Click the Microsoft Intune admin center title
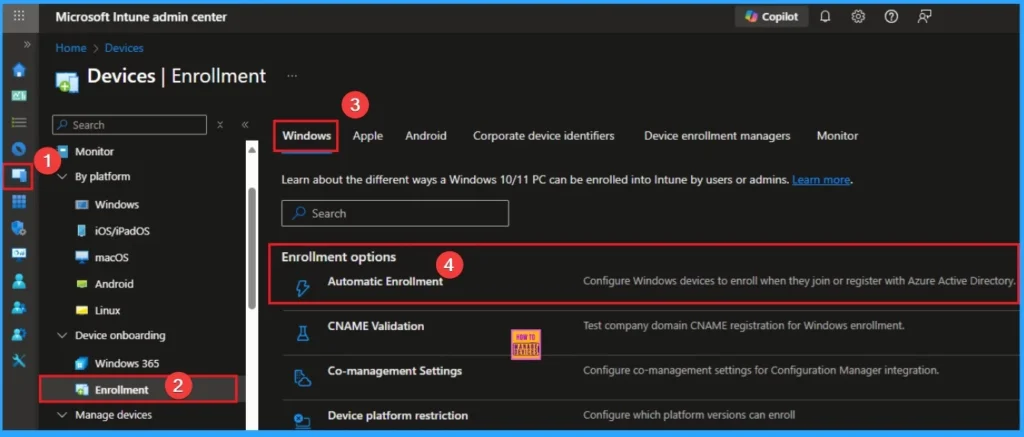The image size is (1024, 437). coord(141,17)
